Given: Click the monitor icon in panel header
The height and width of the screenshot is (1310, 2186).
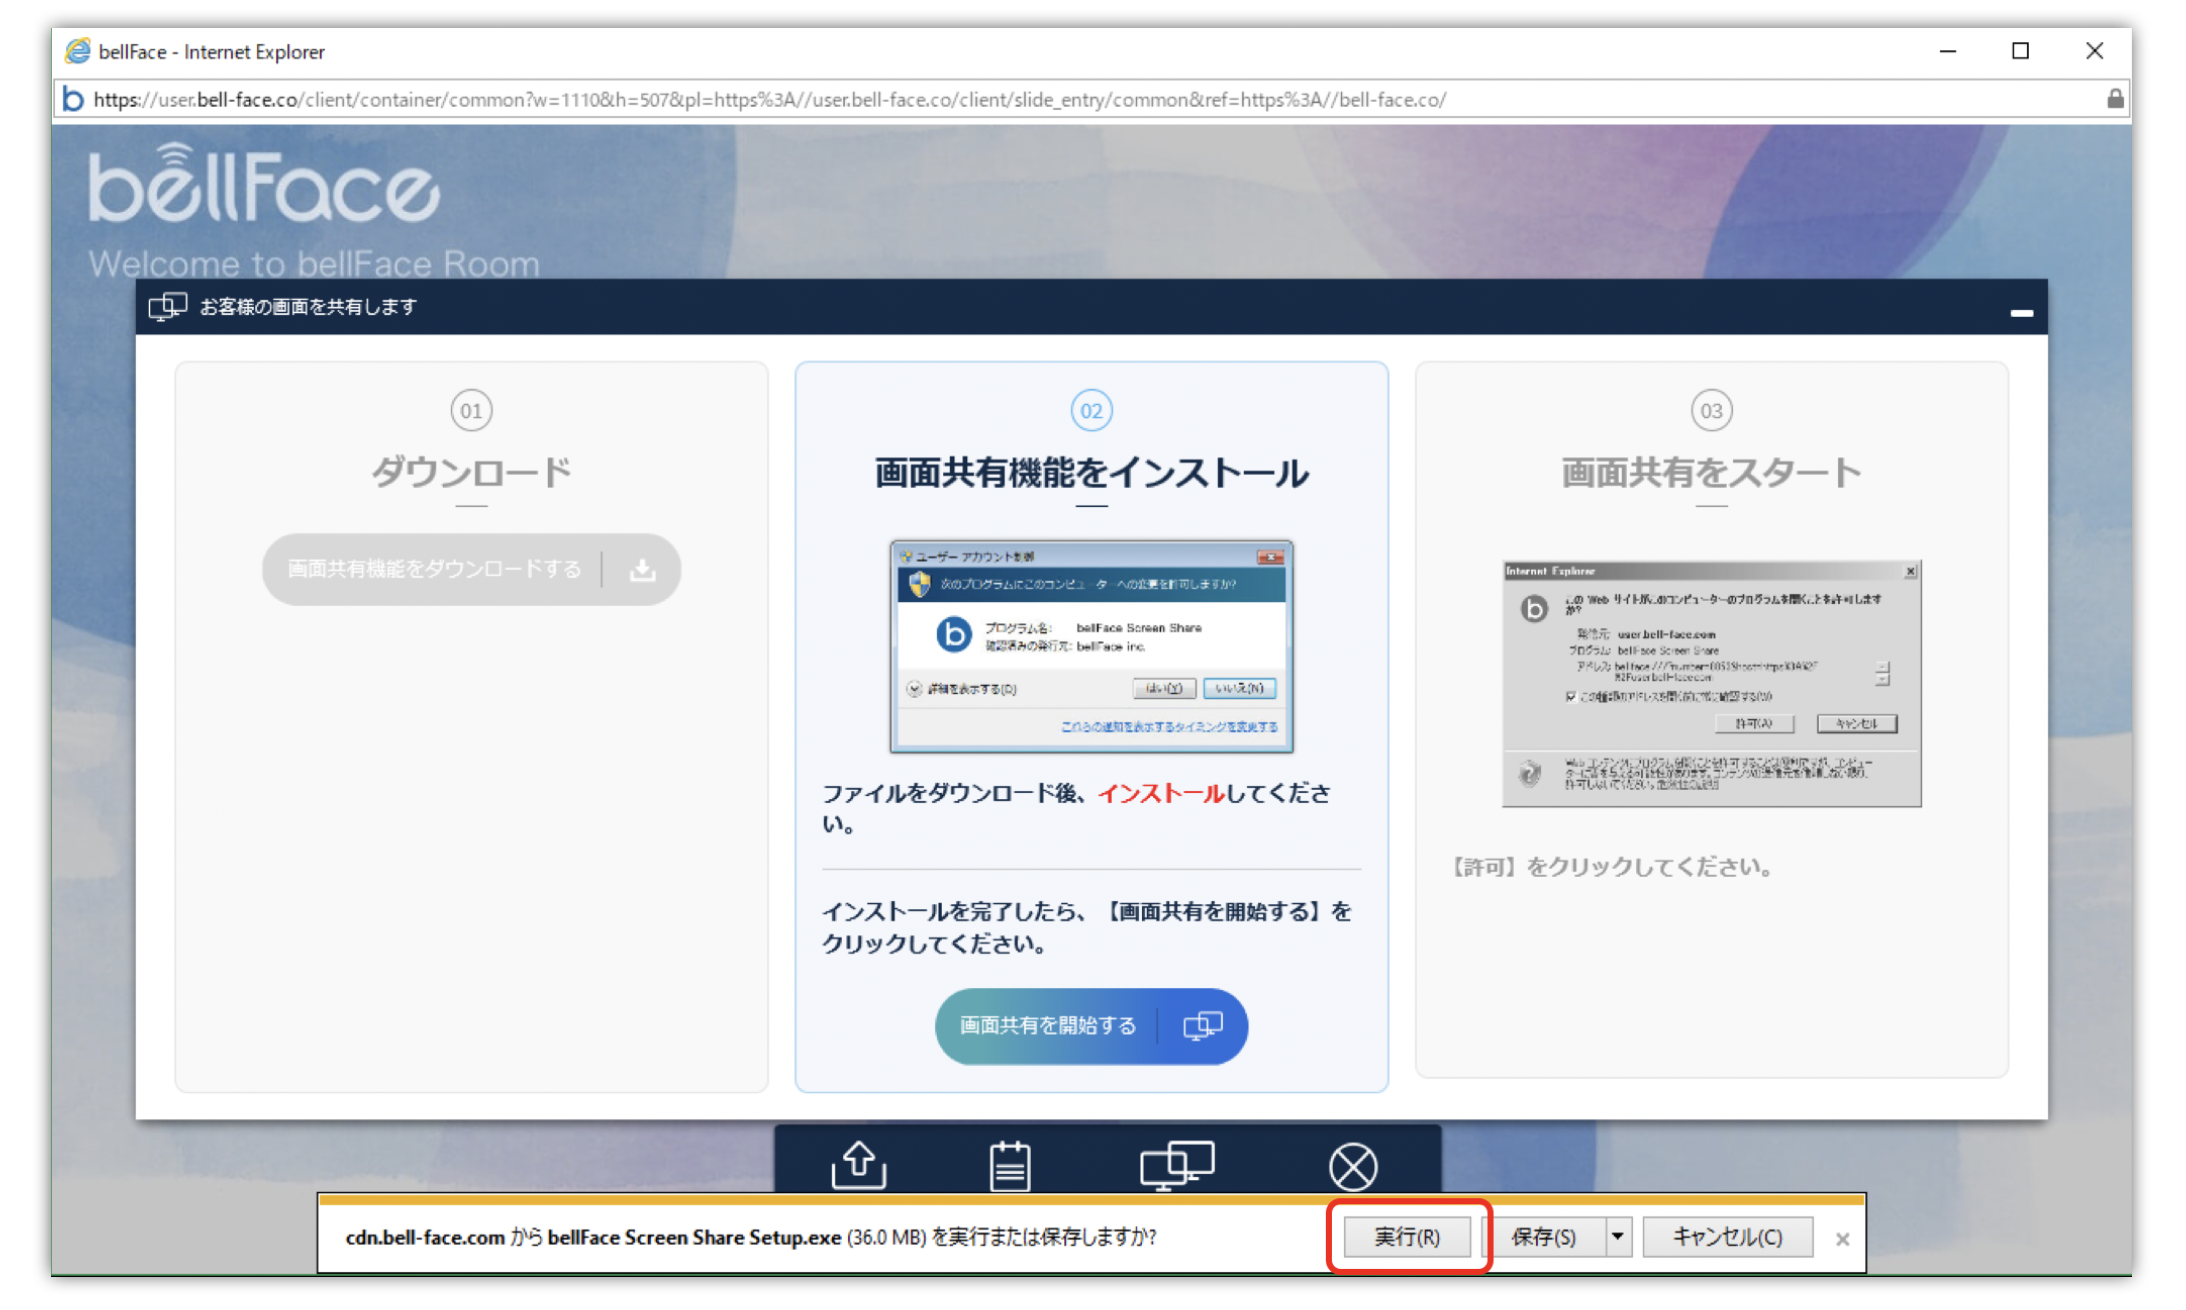Looking at the screenshot, I should (167, 306).
